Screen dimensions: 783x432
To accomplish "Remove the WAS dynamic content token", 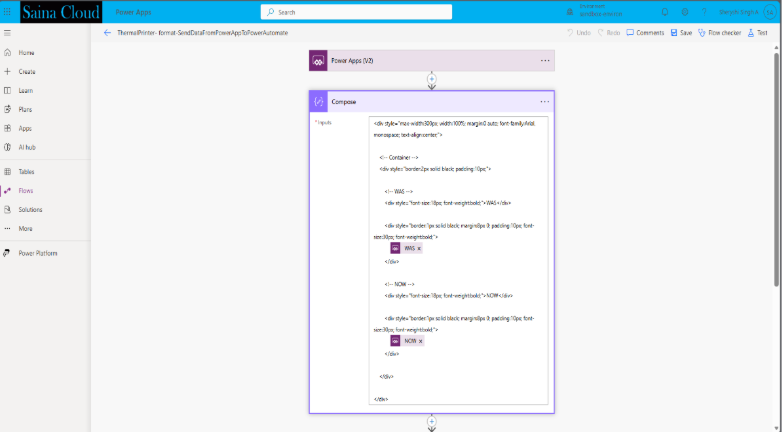I will click(x=419, y=248).
